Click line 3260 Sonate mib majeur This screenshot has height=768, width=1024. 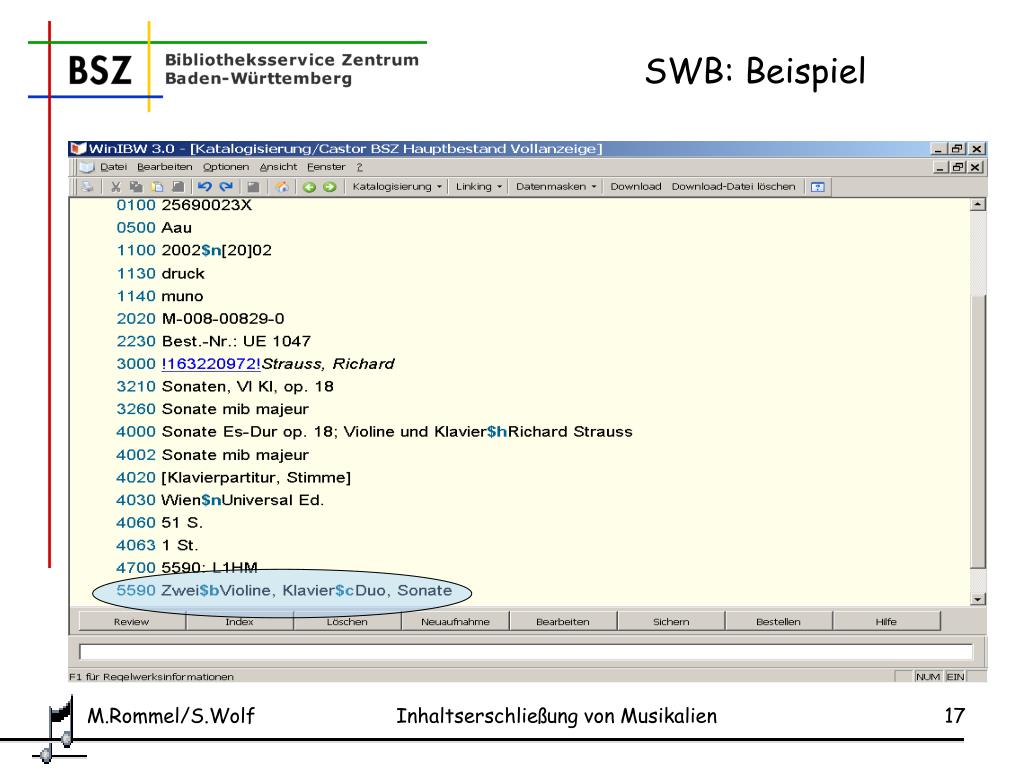[x=213, y=409]
